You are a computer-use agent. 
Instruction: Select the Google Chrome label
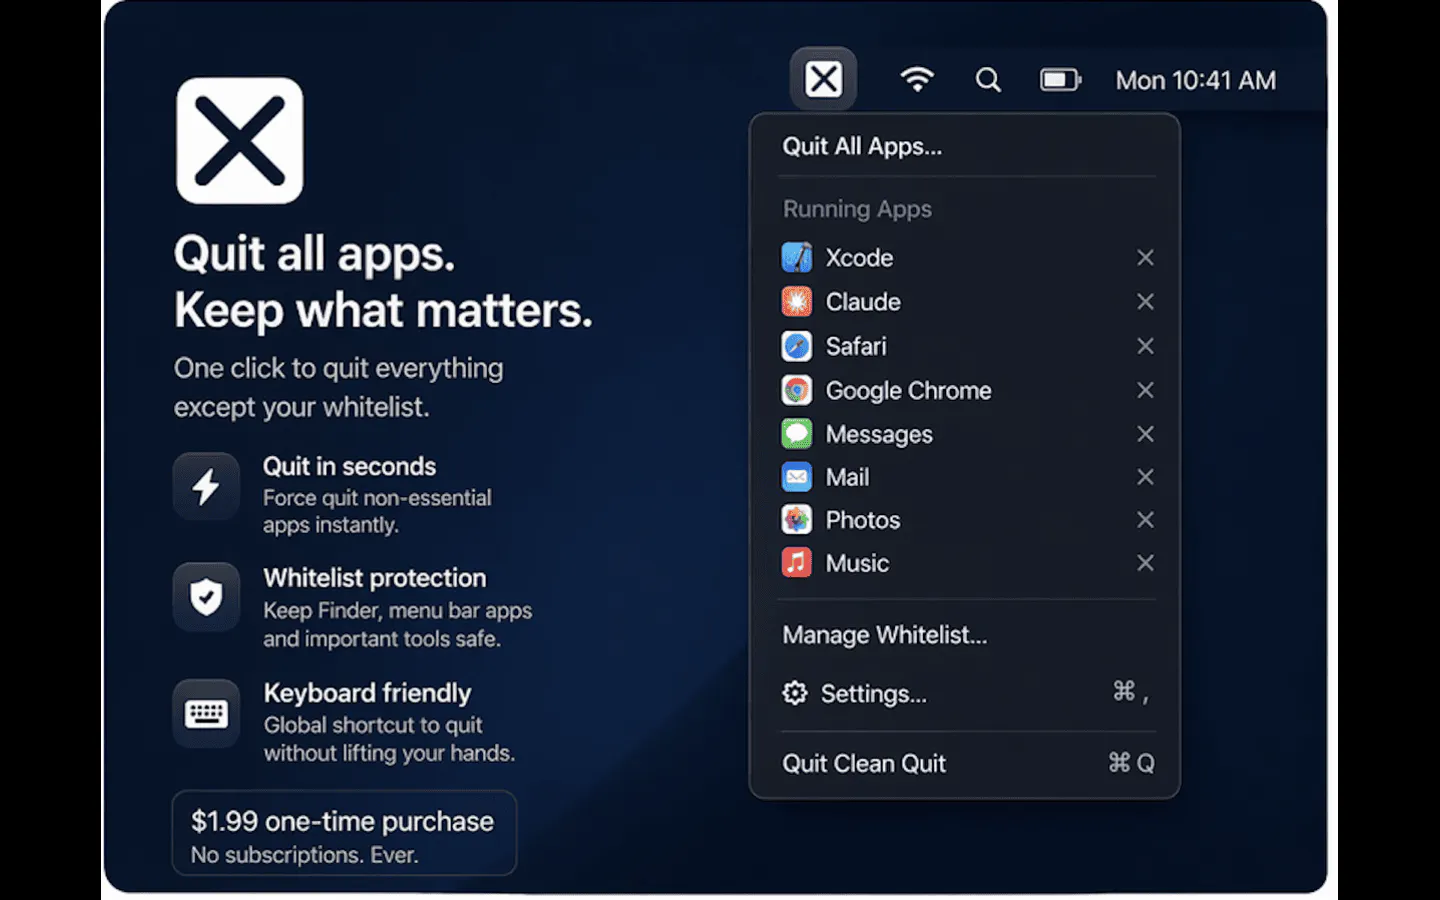coord(908,391)
